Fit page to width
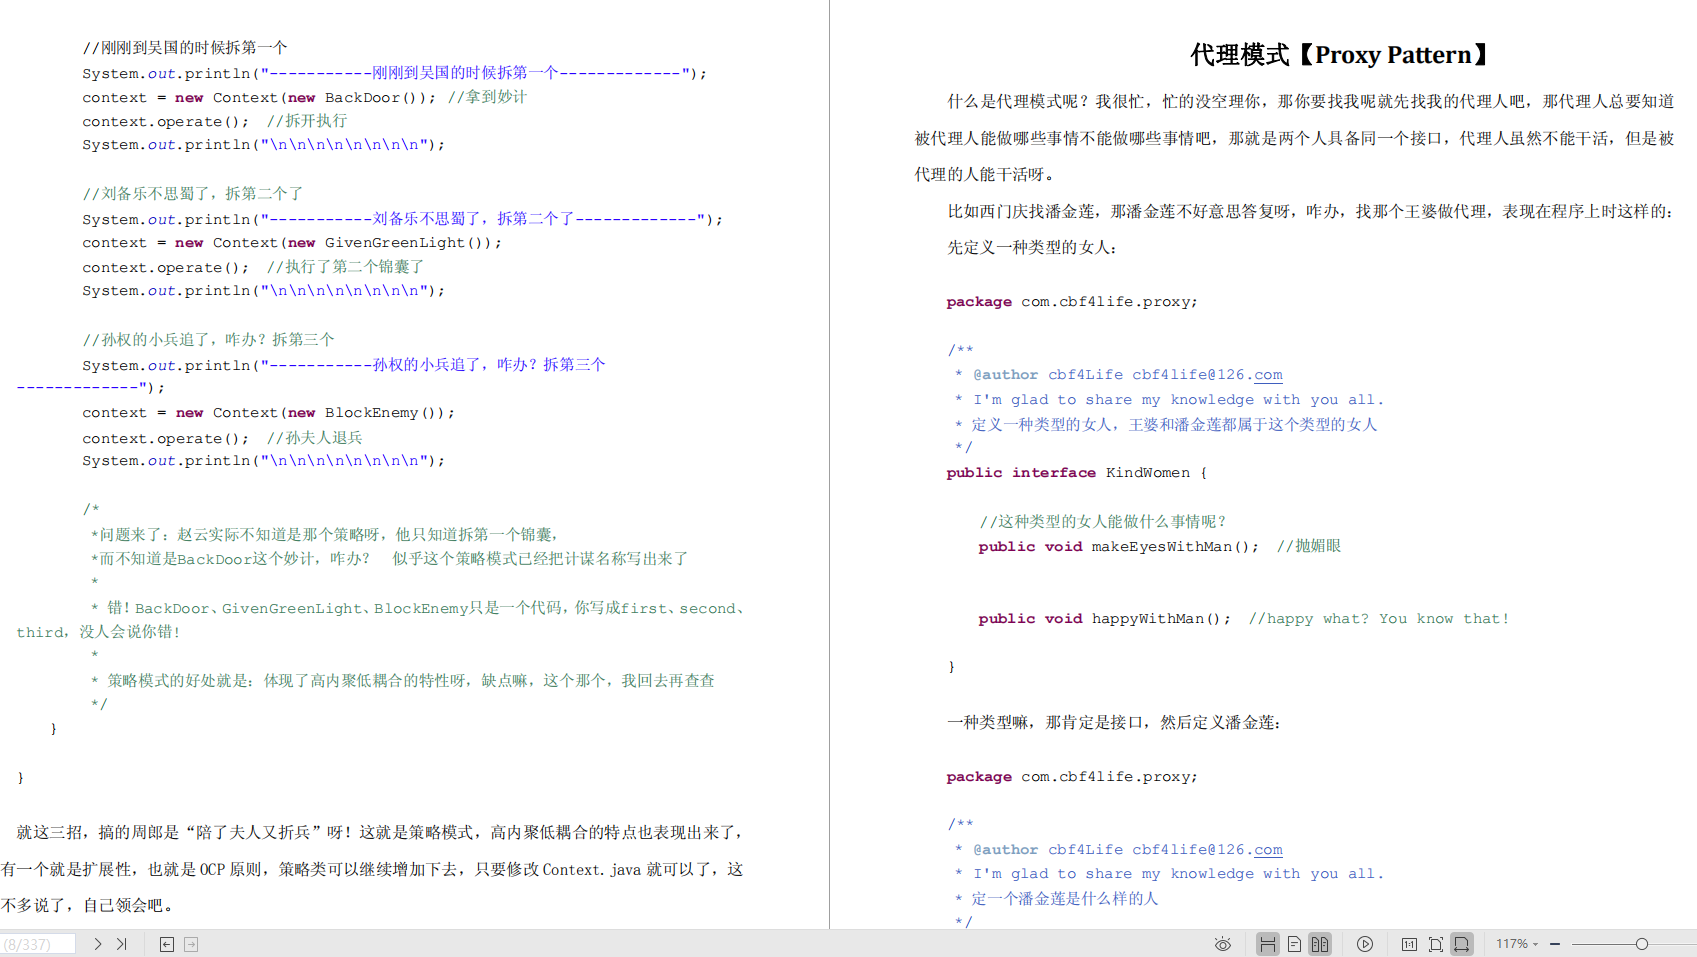This screenshot has width=1697, height=957. click(x=1462, y=944)
